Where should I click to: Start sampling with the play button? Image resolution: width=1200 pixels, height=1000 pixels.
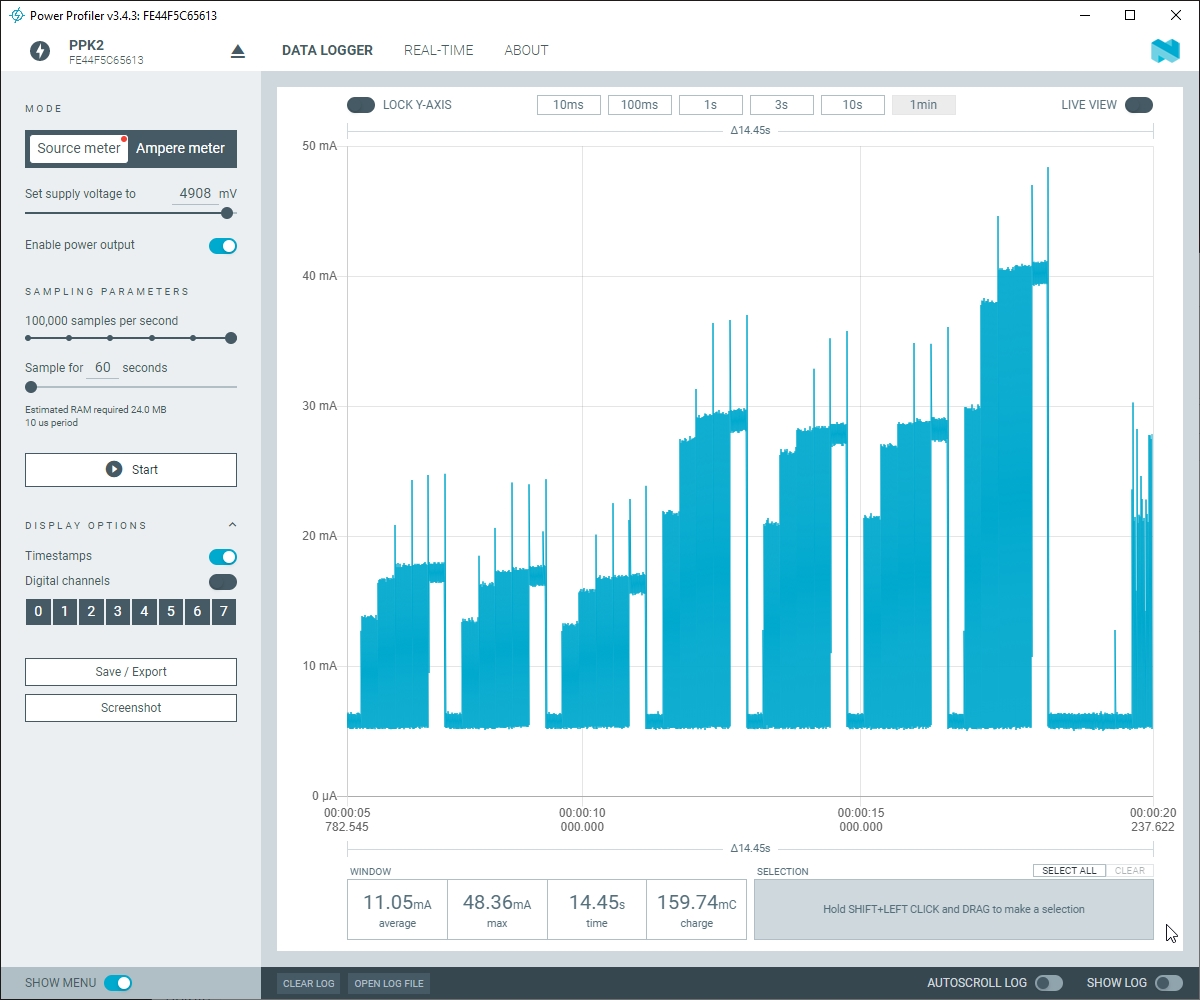pos(131,470)
